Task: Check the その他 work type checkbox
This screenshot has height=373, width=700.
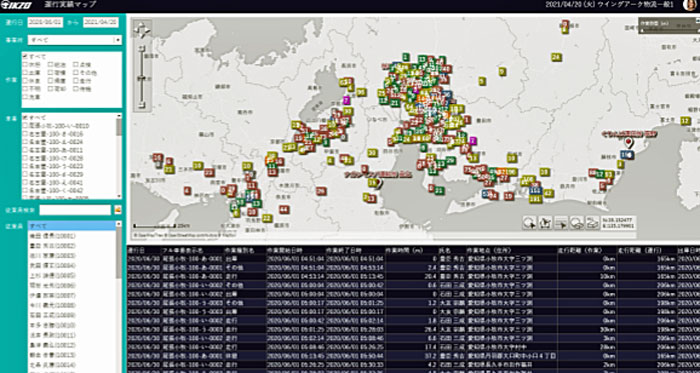Action: [76, 73]
